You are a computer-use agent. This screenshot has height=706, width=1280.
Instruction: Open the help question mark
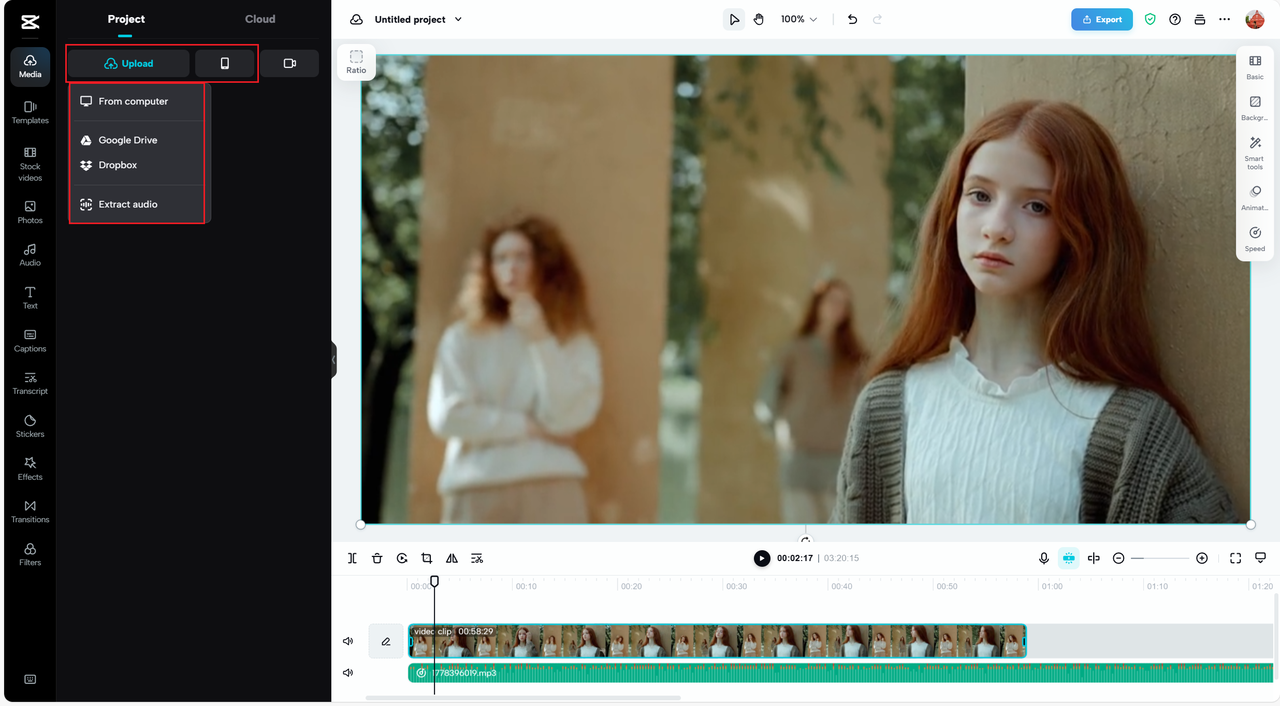1175,19
